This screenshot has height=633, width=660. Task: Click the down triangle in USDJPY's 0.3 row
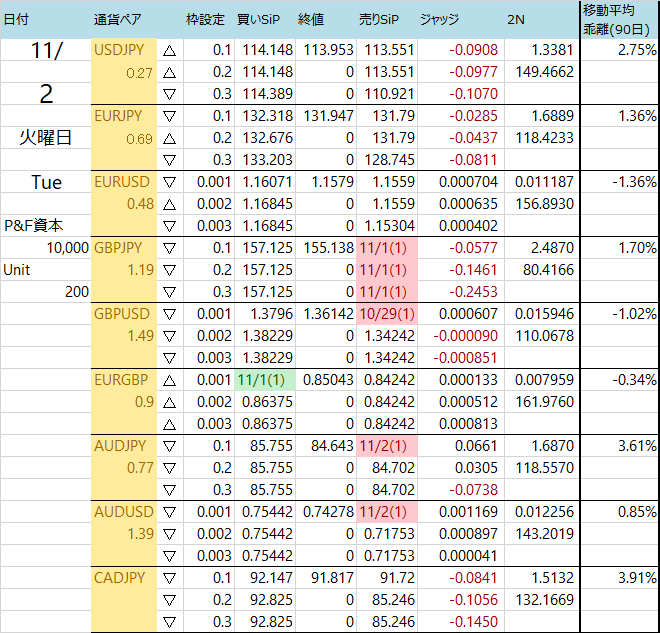click(x=170, y=95)
